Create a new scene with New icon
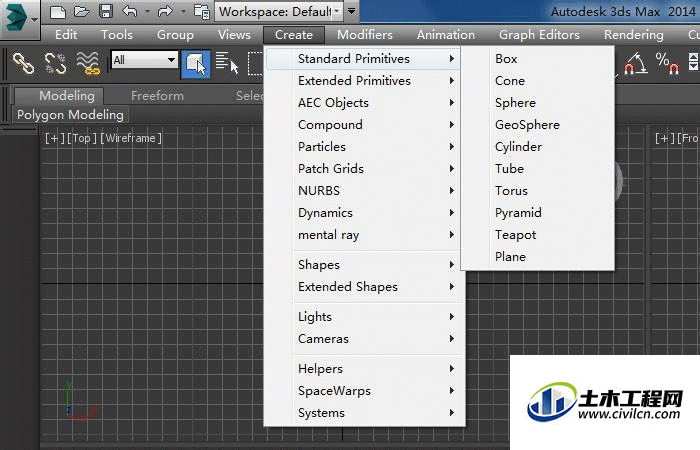The width and height of the screenshot is (700, 450). coord(58,11)
